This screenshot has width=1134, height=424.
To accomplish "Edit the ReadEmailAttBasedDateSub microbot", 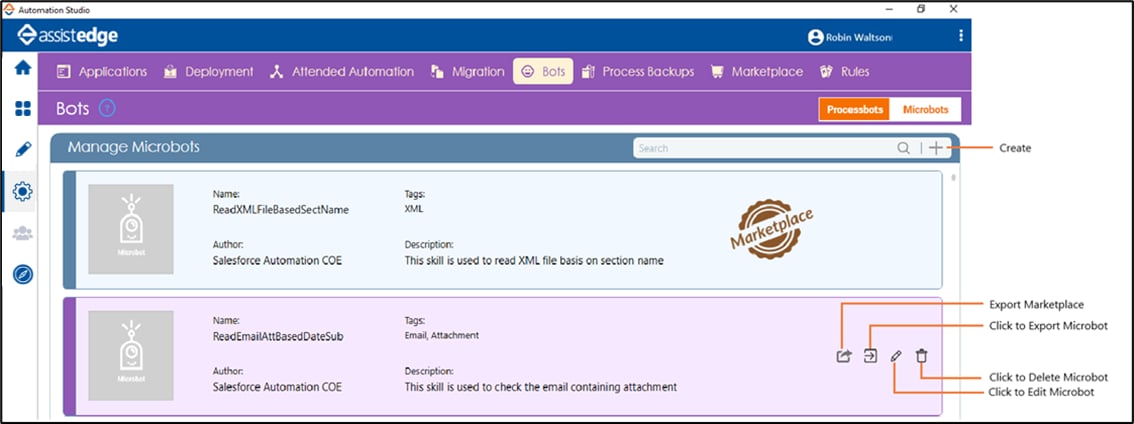I will click(x=895, y=356).
